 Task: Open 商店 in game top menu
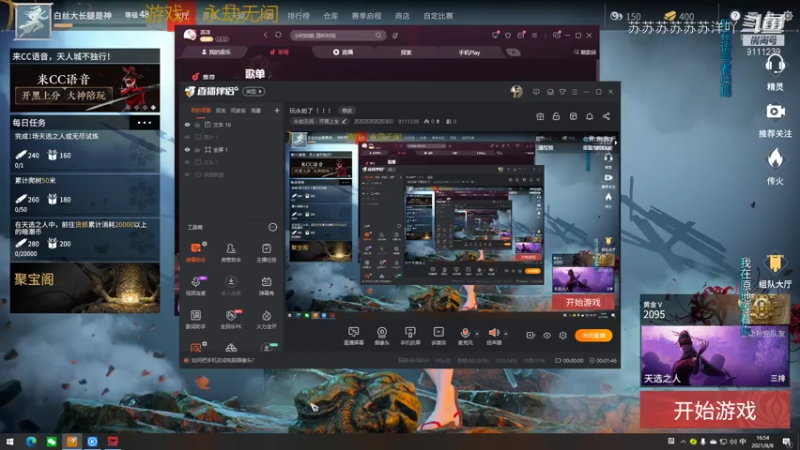402,16
